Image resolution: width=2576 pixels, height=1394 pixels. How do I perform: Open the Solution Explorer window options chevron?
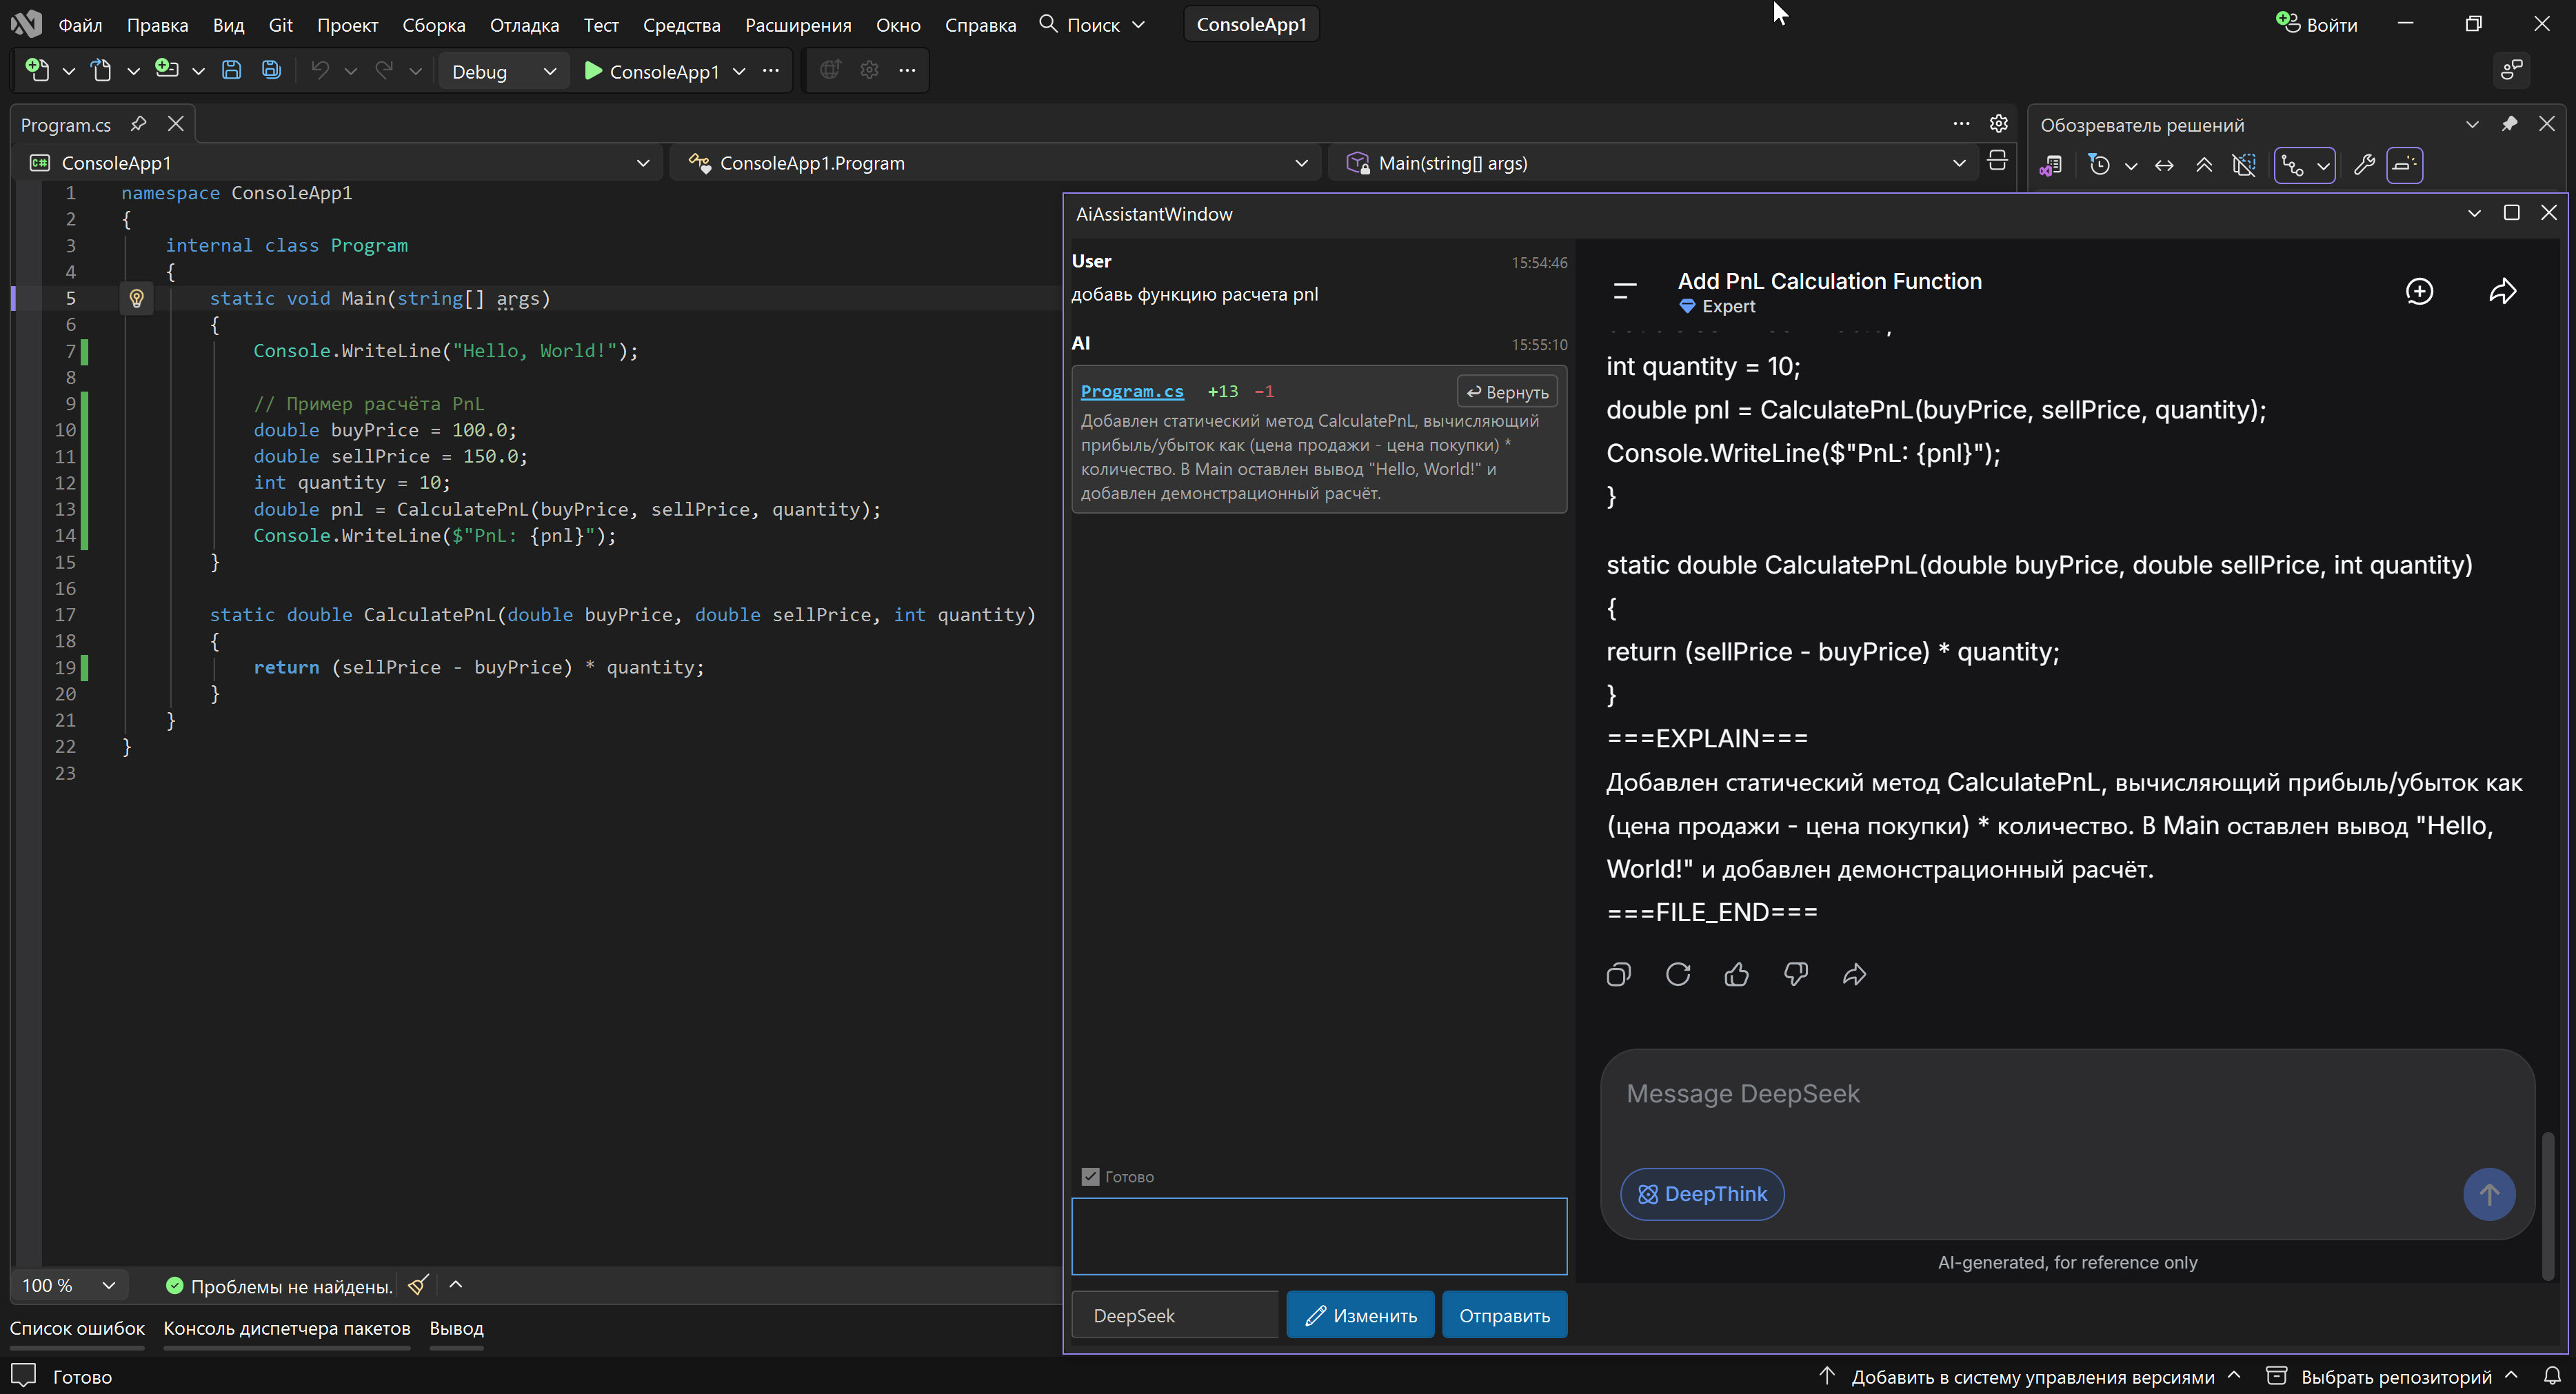pos(2472,124)
